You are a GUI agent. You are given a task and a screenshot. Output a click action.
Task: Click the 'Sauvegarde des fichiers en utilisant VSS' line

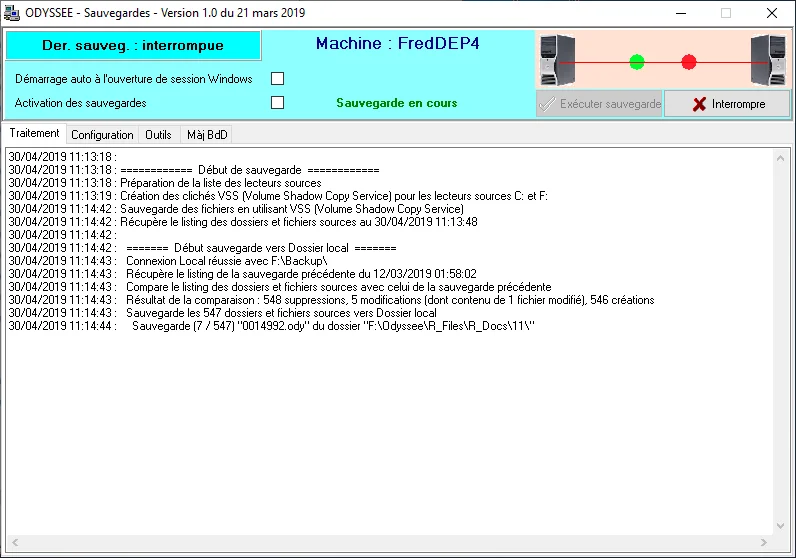pos(236,209)
